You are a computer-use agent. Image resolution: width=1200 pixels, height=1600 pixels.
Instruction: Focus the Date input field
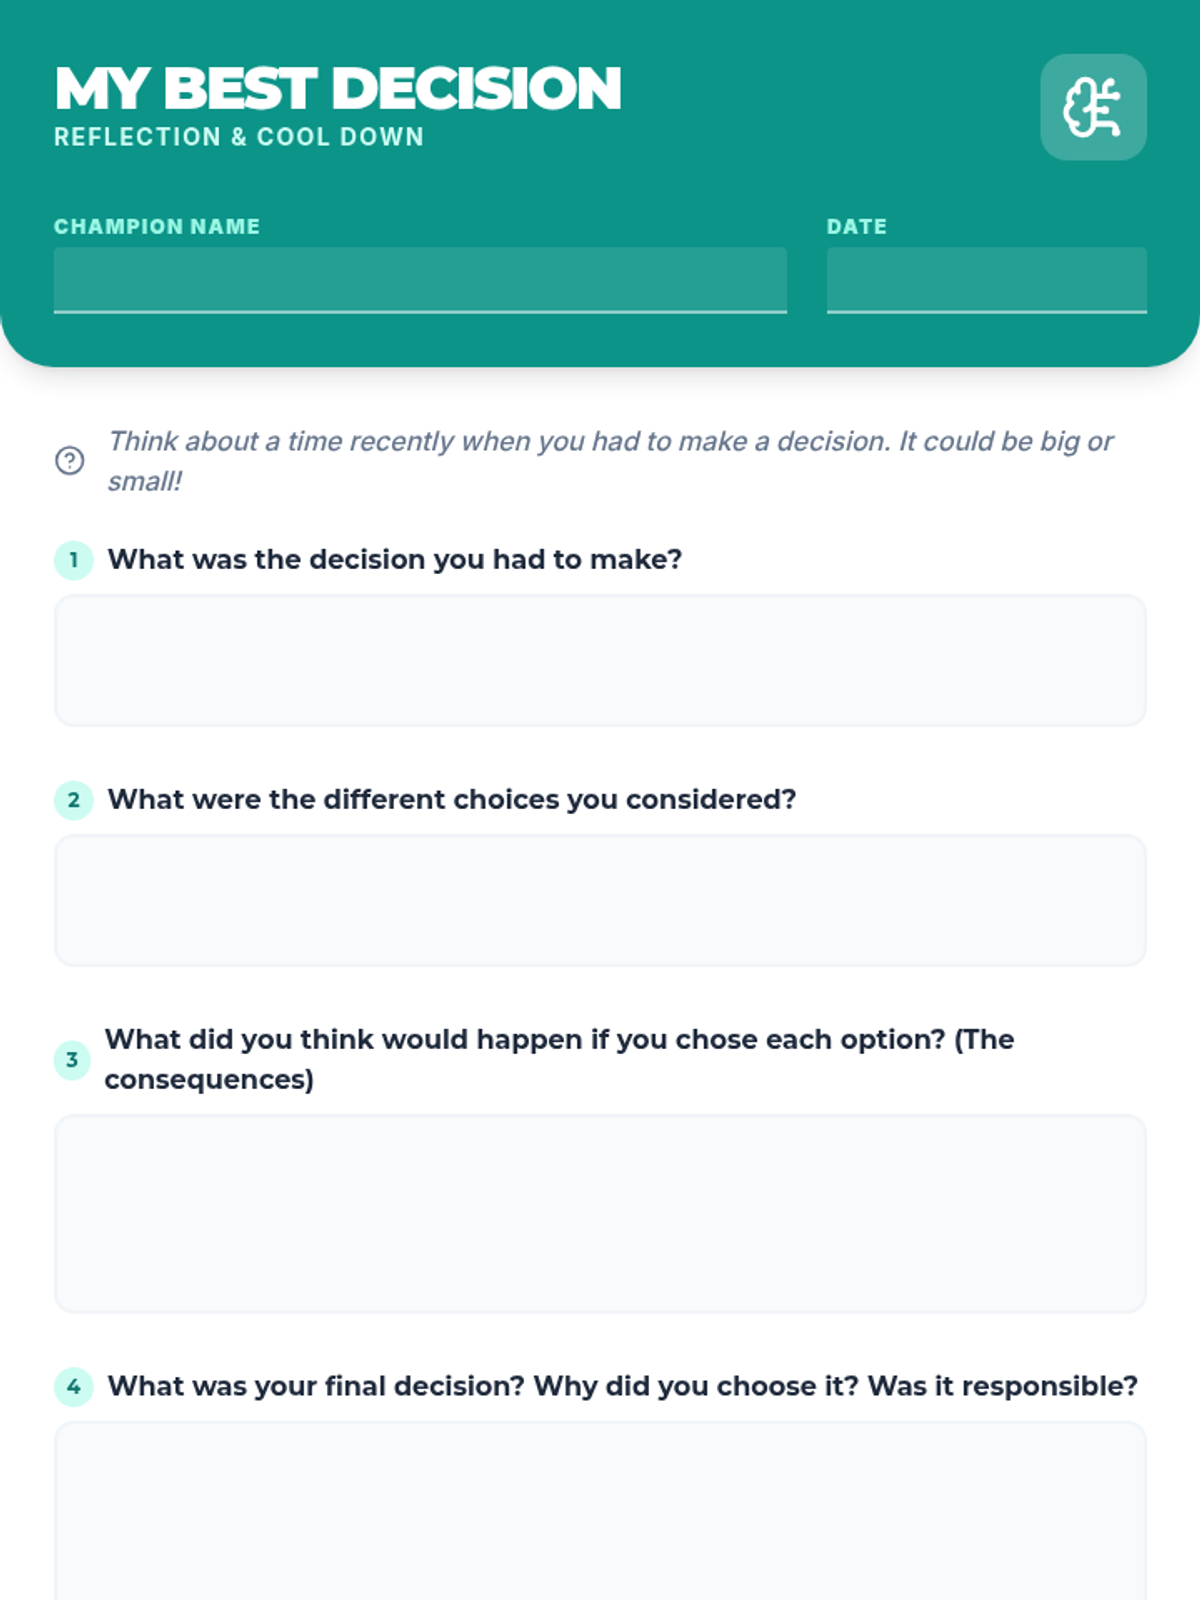[986, 280]
